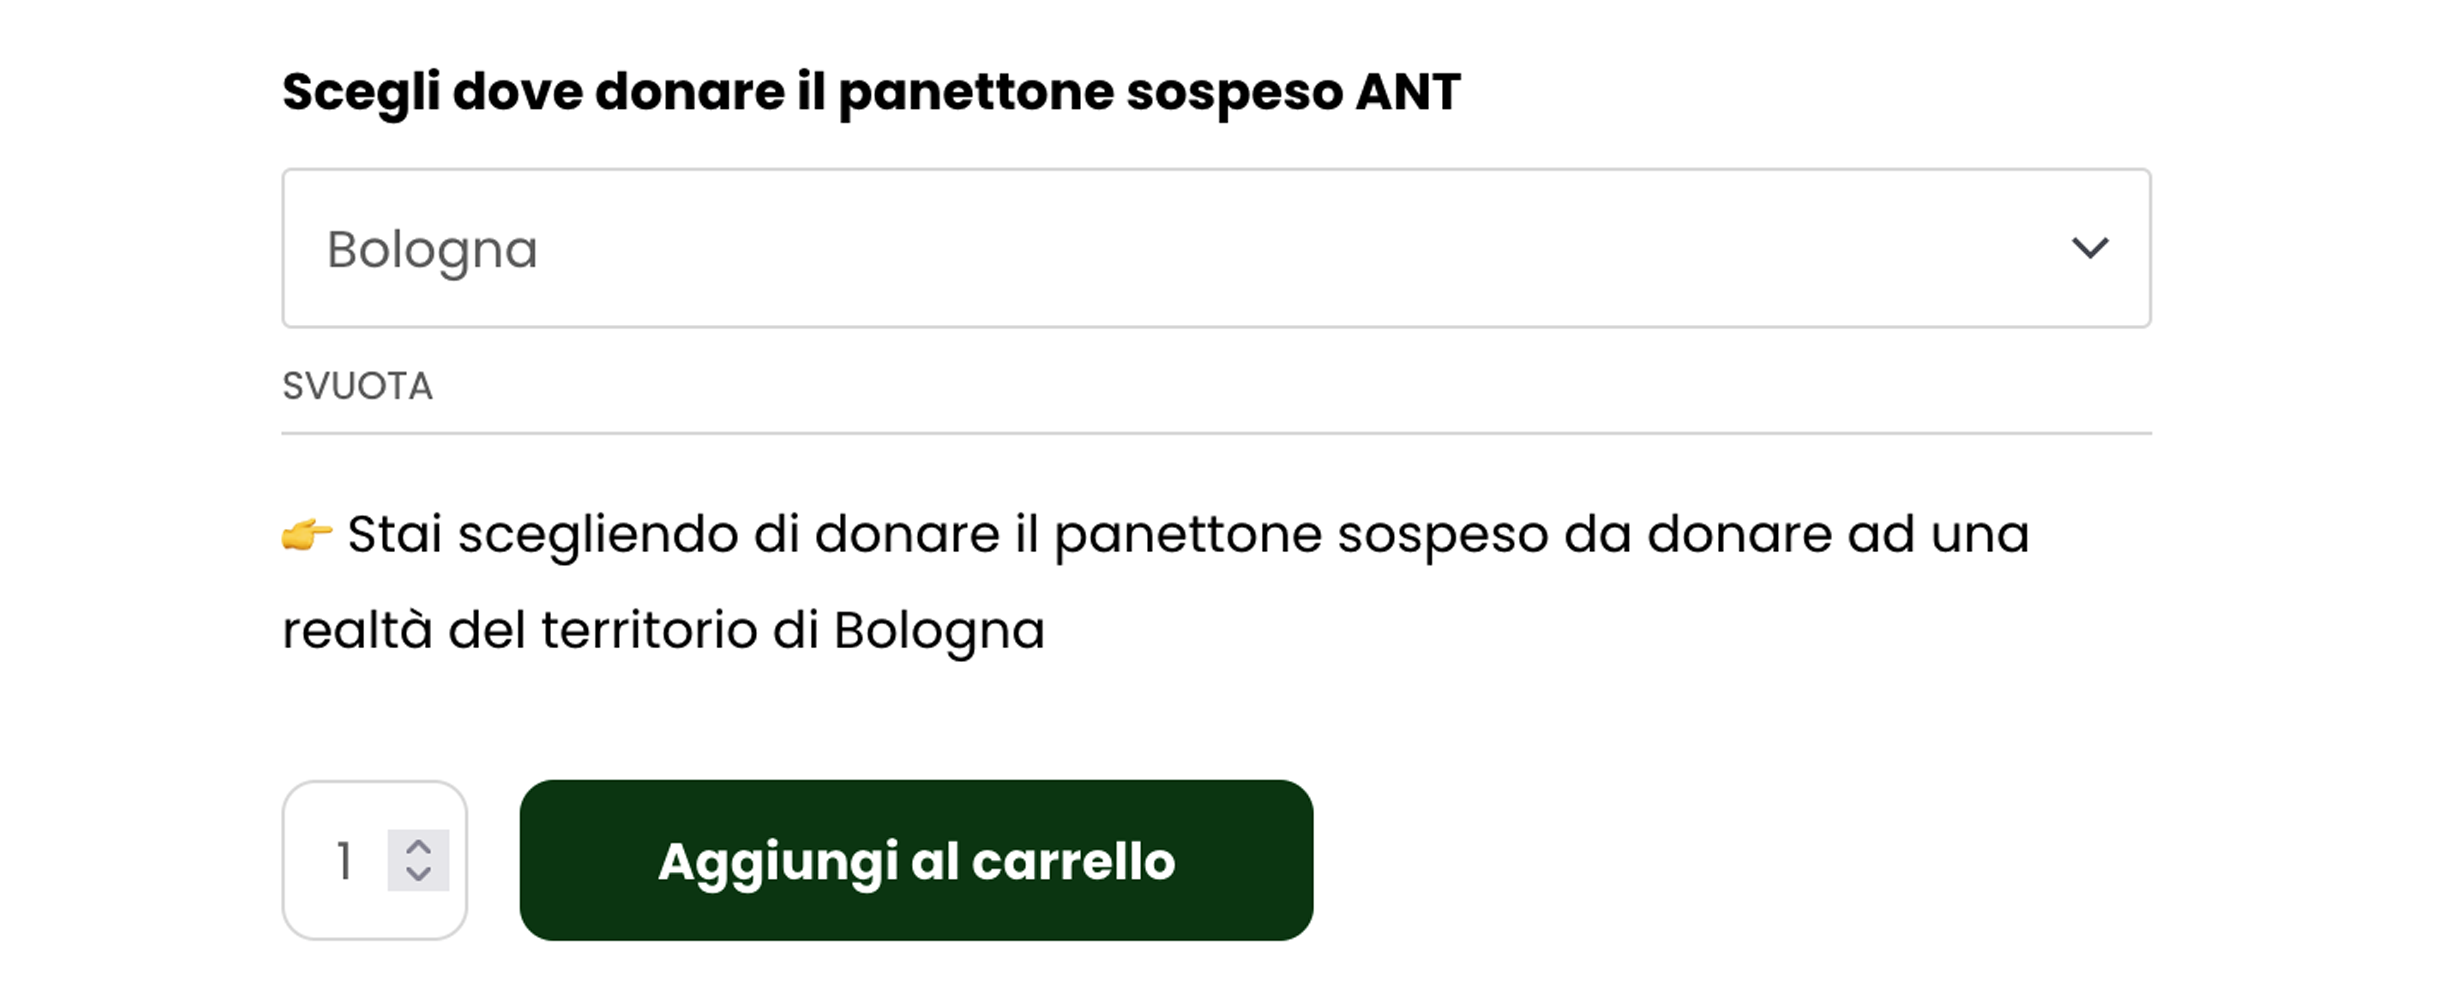Click the chevron arrow in the location selector
2448x996 pixels.
[x=2089, y=247]
